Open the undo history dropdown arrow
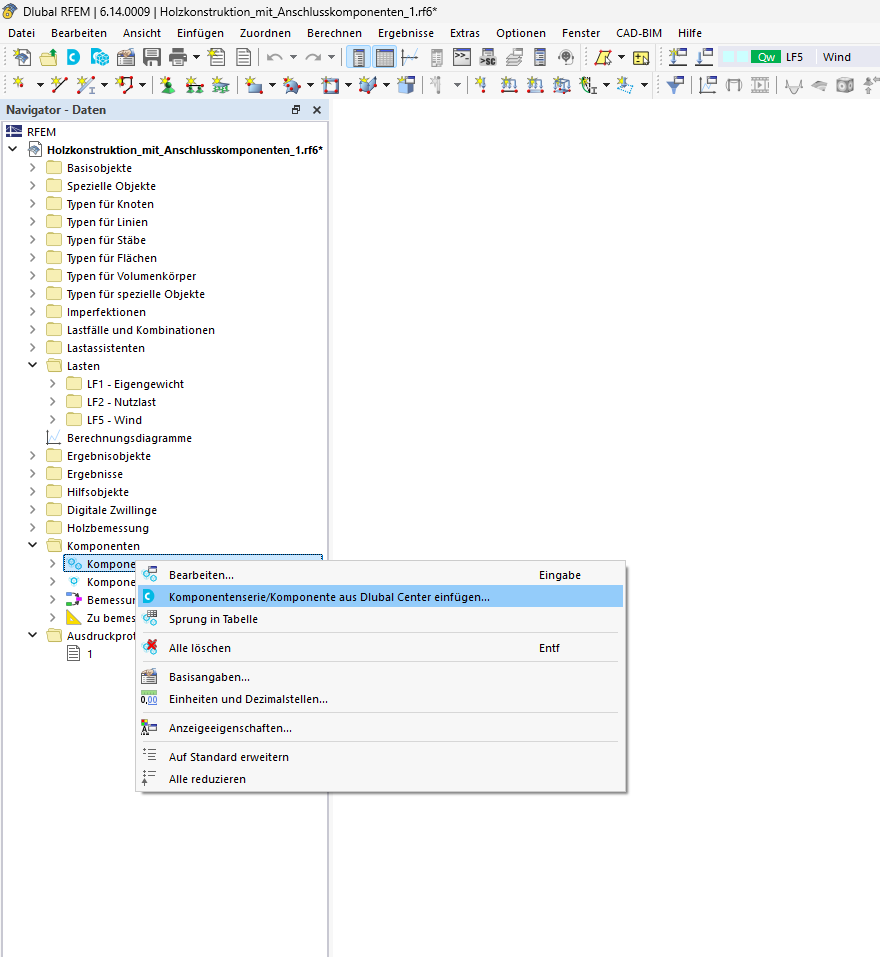880x957 pixels. click(x=293, y=57)
